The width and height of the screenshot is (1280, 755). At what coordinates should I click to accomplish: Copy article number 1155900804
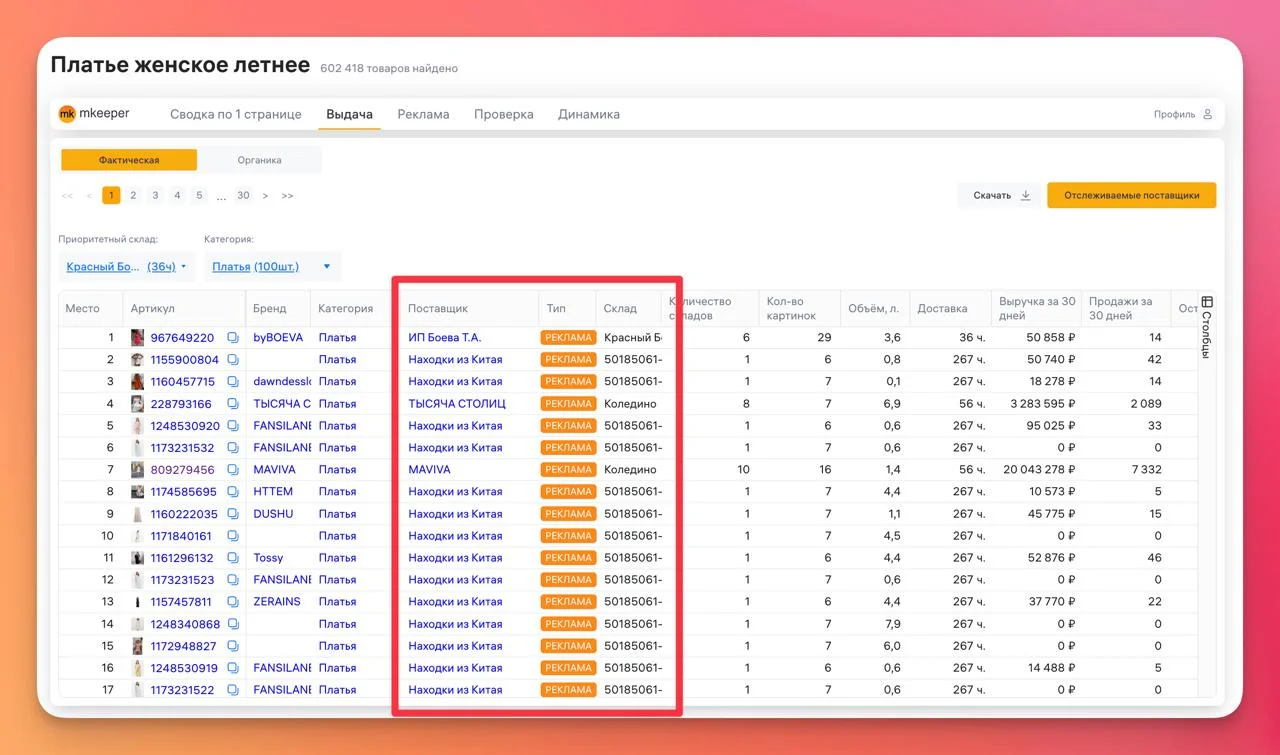(x=232, y=360)
